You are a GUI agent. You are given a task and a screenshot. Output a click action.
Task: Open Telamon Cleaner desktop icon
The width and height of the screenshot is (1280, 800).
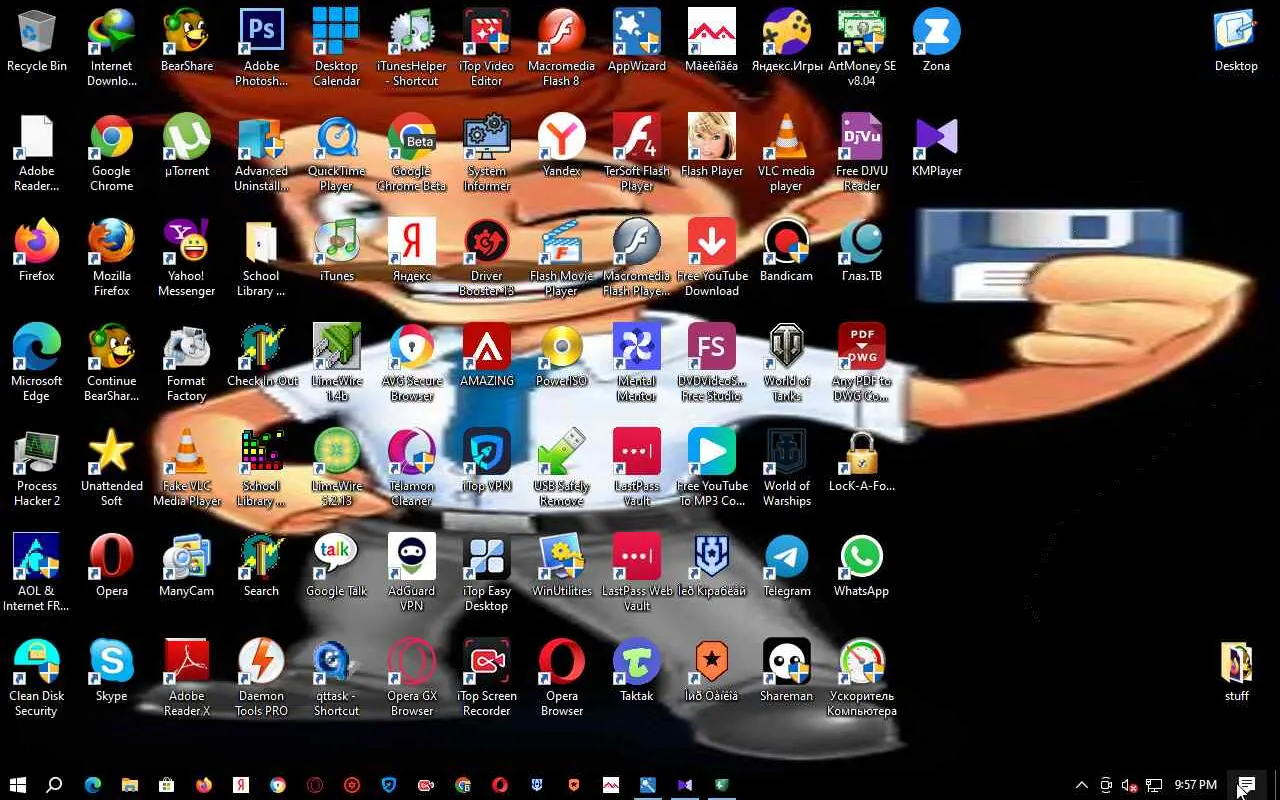tap(412, 468)
